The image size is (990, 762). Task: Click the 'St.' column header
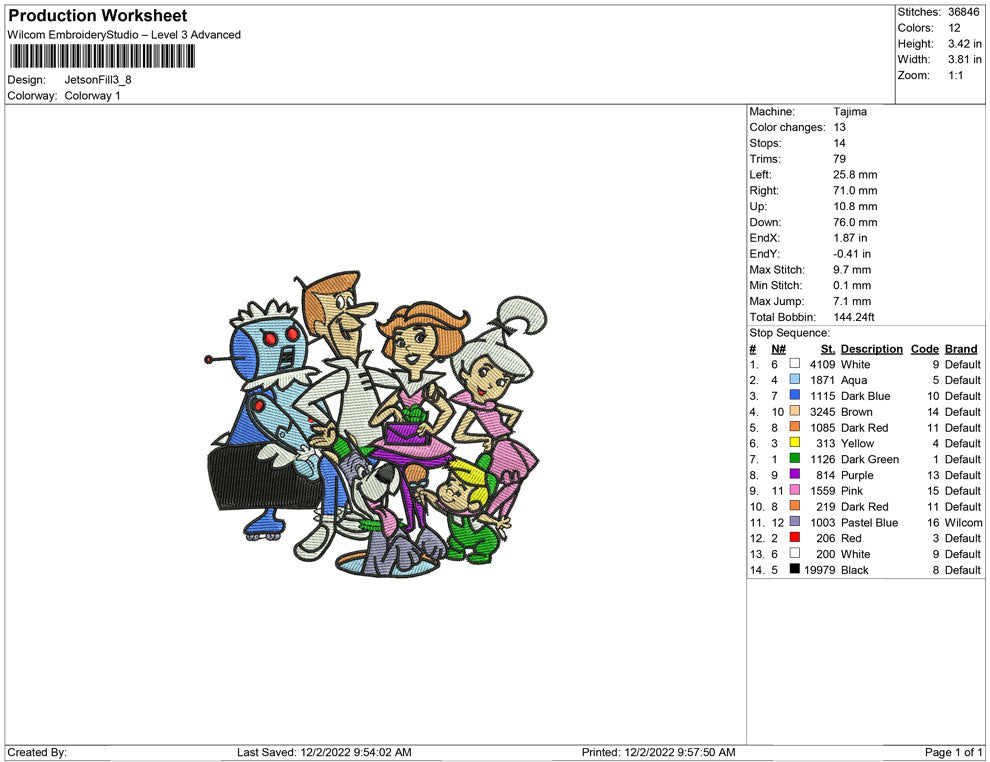pyautogui.click(x=828, y=349)
